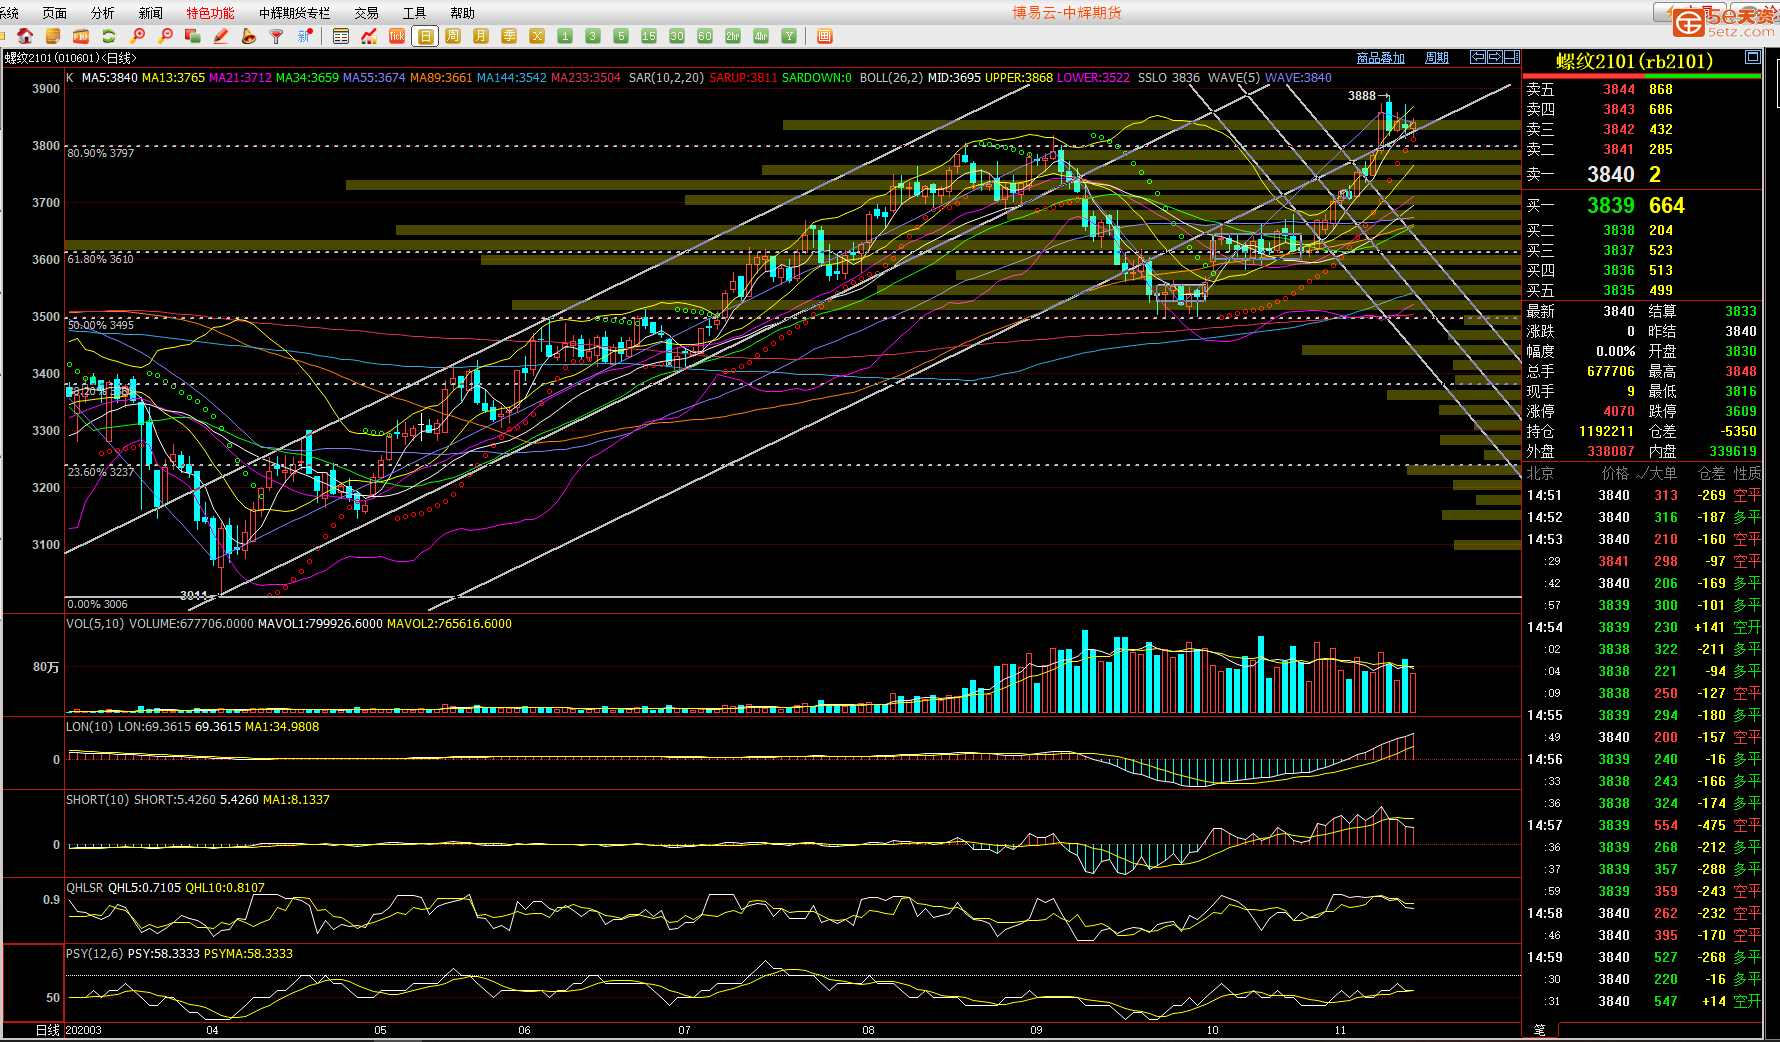Screen dimensions: 1780x1042
Task: Switch to Tick chart
Action: pyautogui.click(x=397, y=36)
